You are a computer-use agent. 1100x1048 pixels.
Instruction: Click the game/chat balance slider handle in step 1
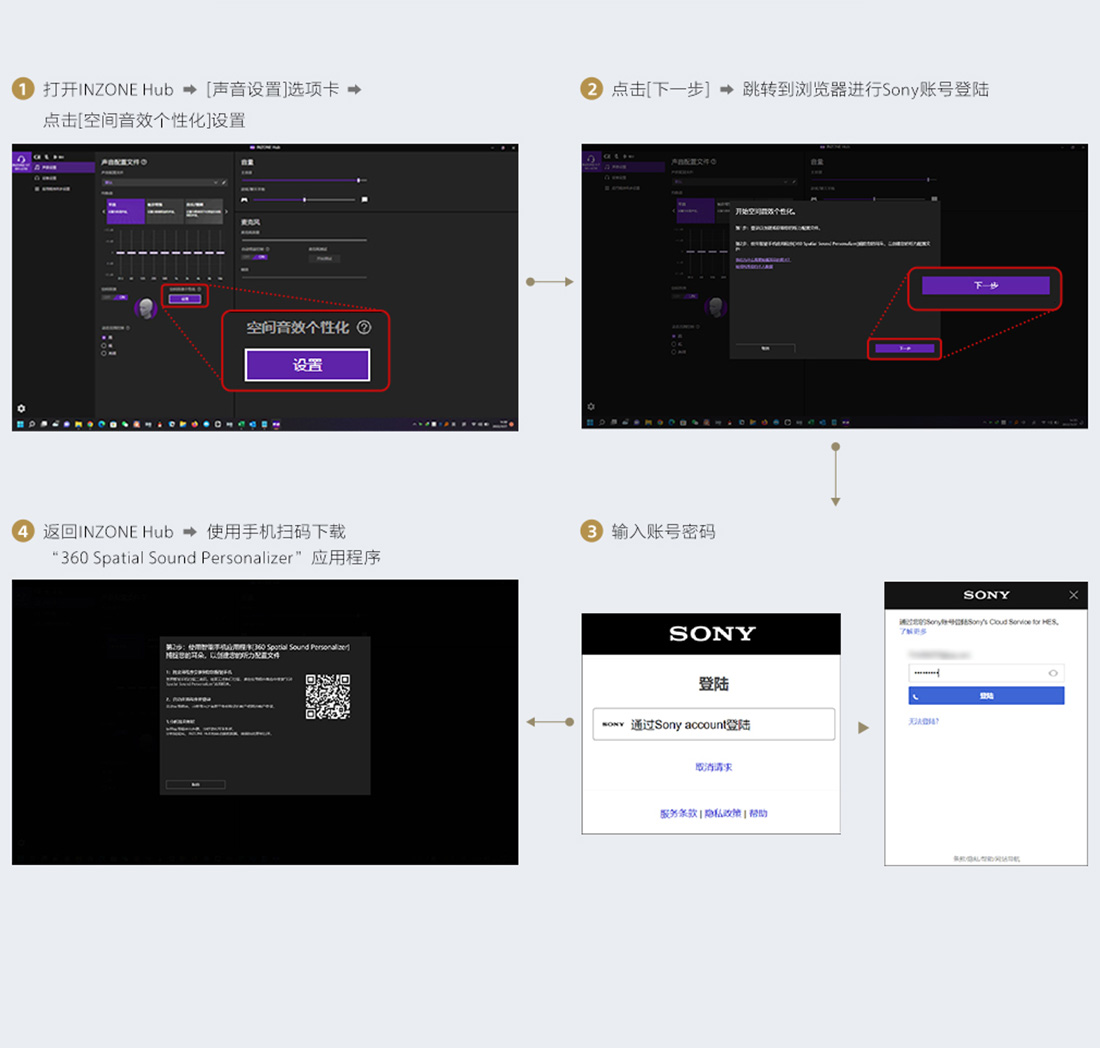[304, 200]
